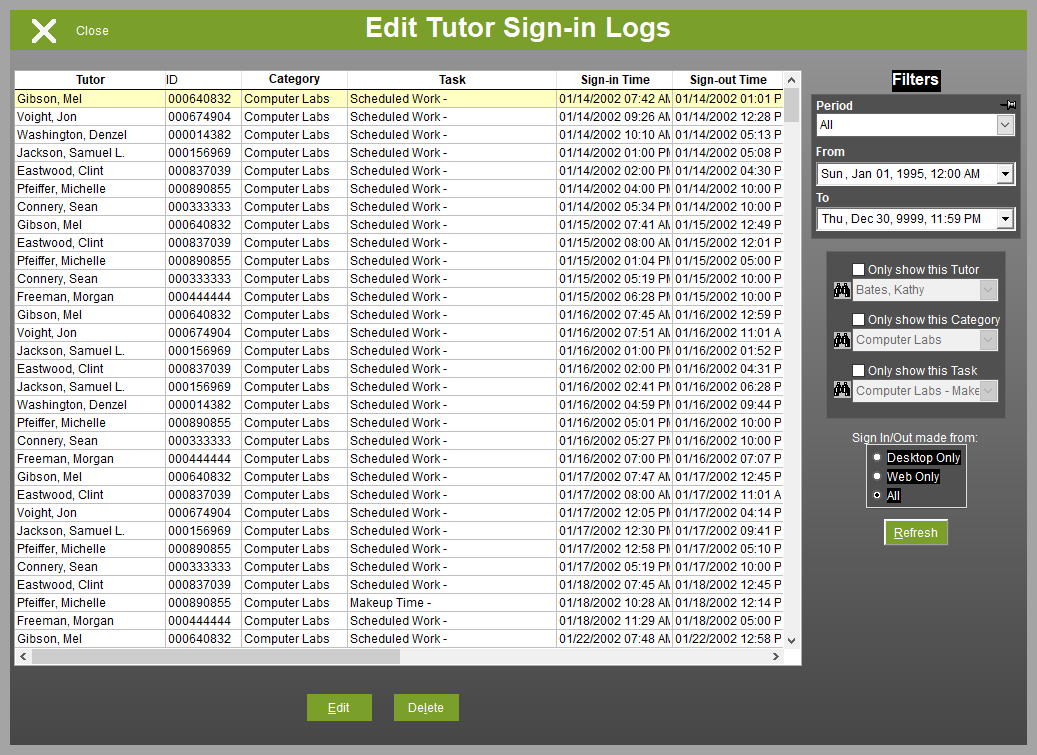1037x755 pixels.
Task: Select the Makeup Time - task cell
Action: (452, 603)
